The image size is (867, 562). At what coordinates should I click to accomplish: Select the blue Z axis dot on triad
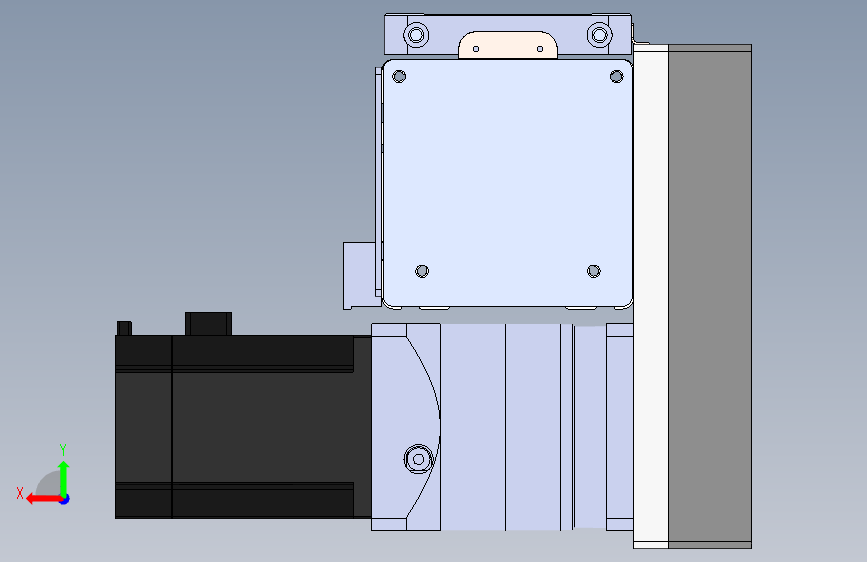[64, 499]
